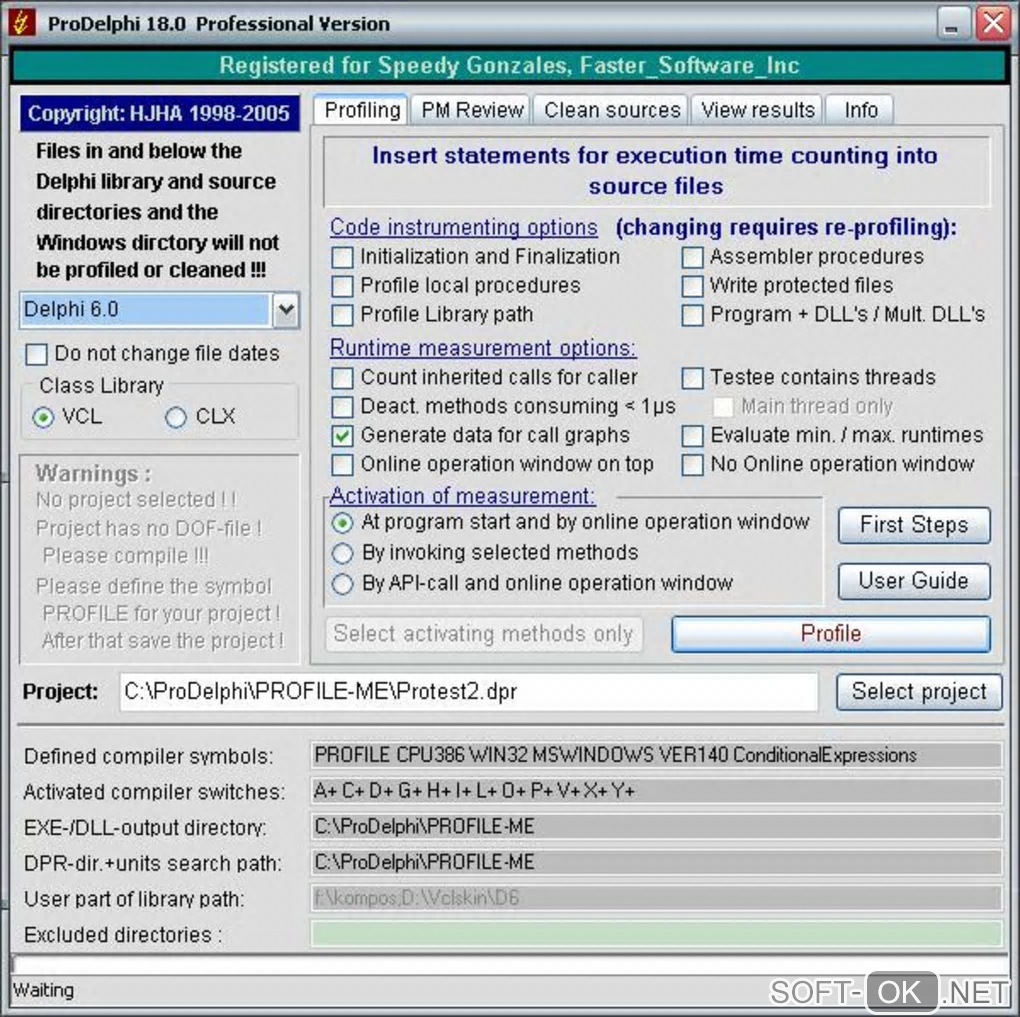
Task: Enable Count inherited calls for caller
Action: [x=342, y=378]
